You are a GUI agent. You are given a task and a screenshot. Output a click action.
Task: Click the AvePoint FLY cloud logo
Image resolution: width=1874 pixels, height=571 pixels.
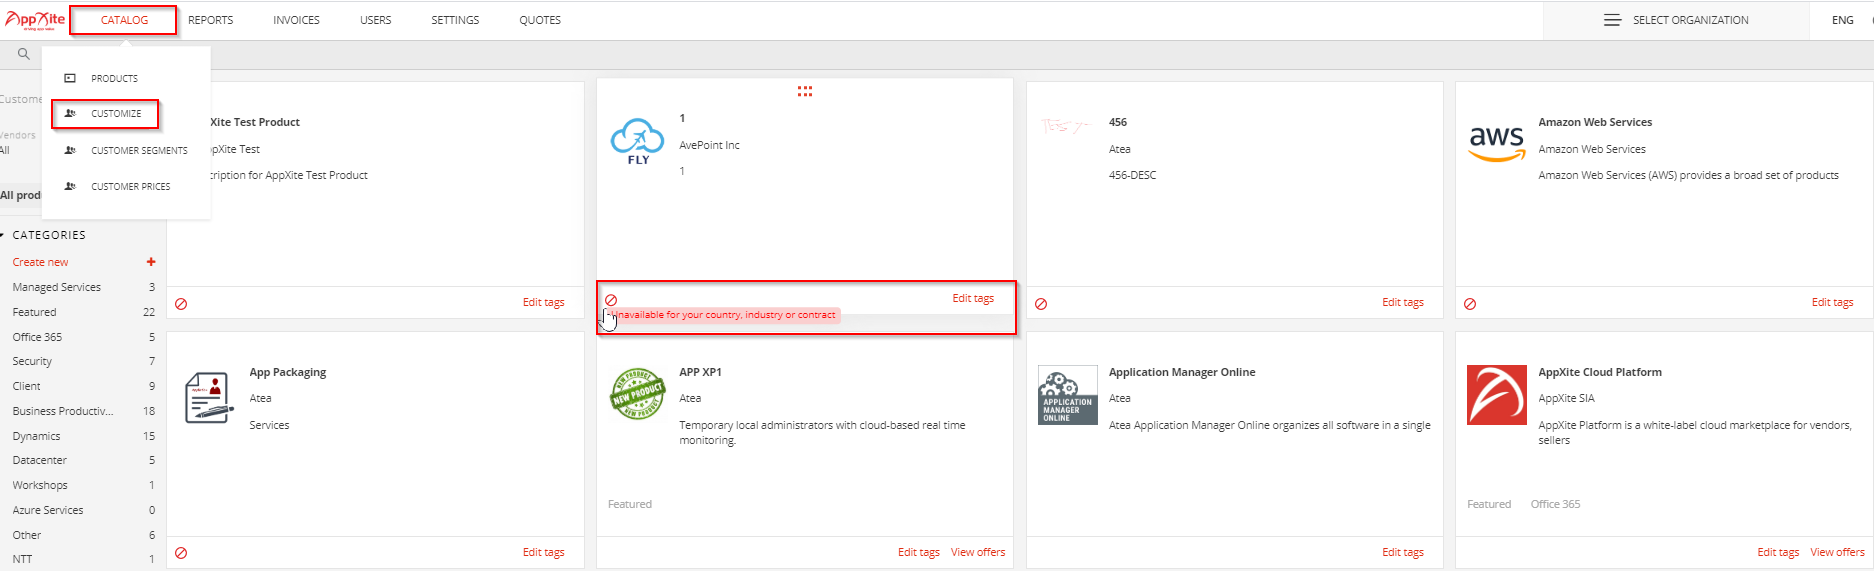pyautogui.click(x=638, y=142)
